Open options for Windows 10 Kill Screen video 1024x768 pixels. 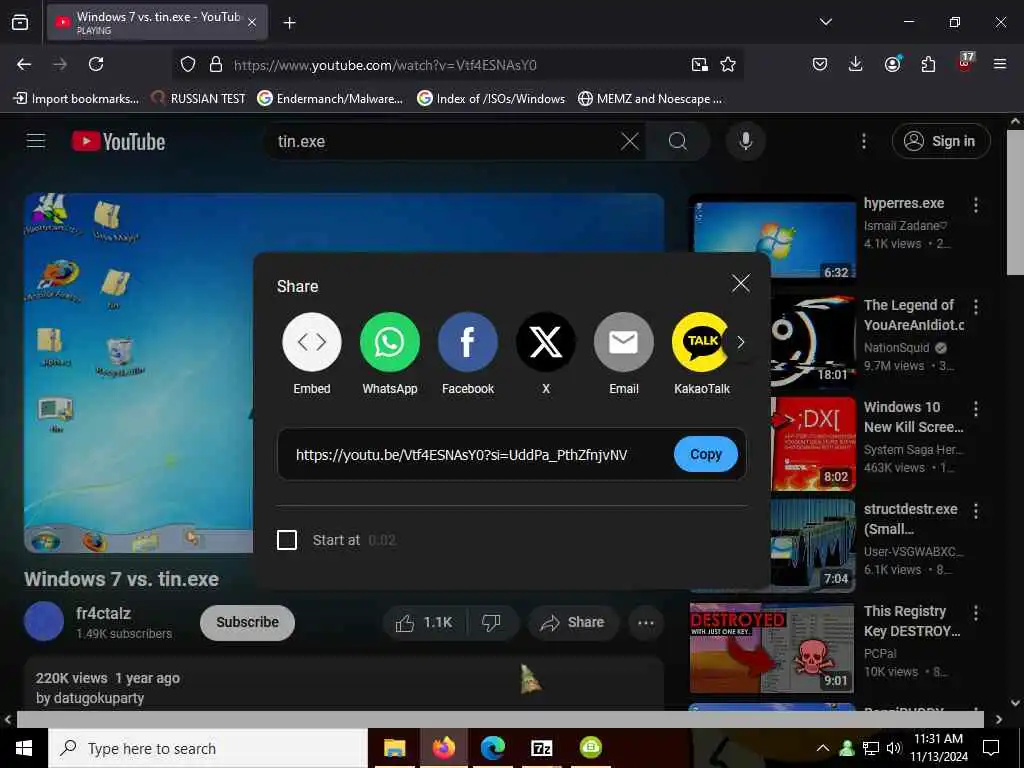976,409
